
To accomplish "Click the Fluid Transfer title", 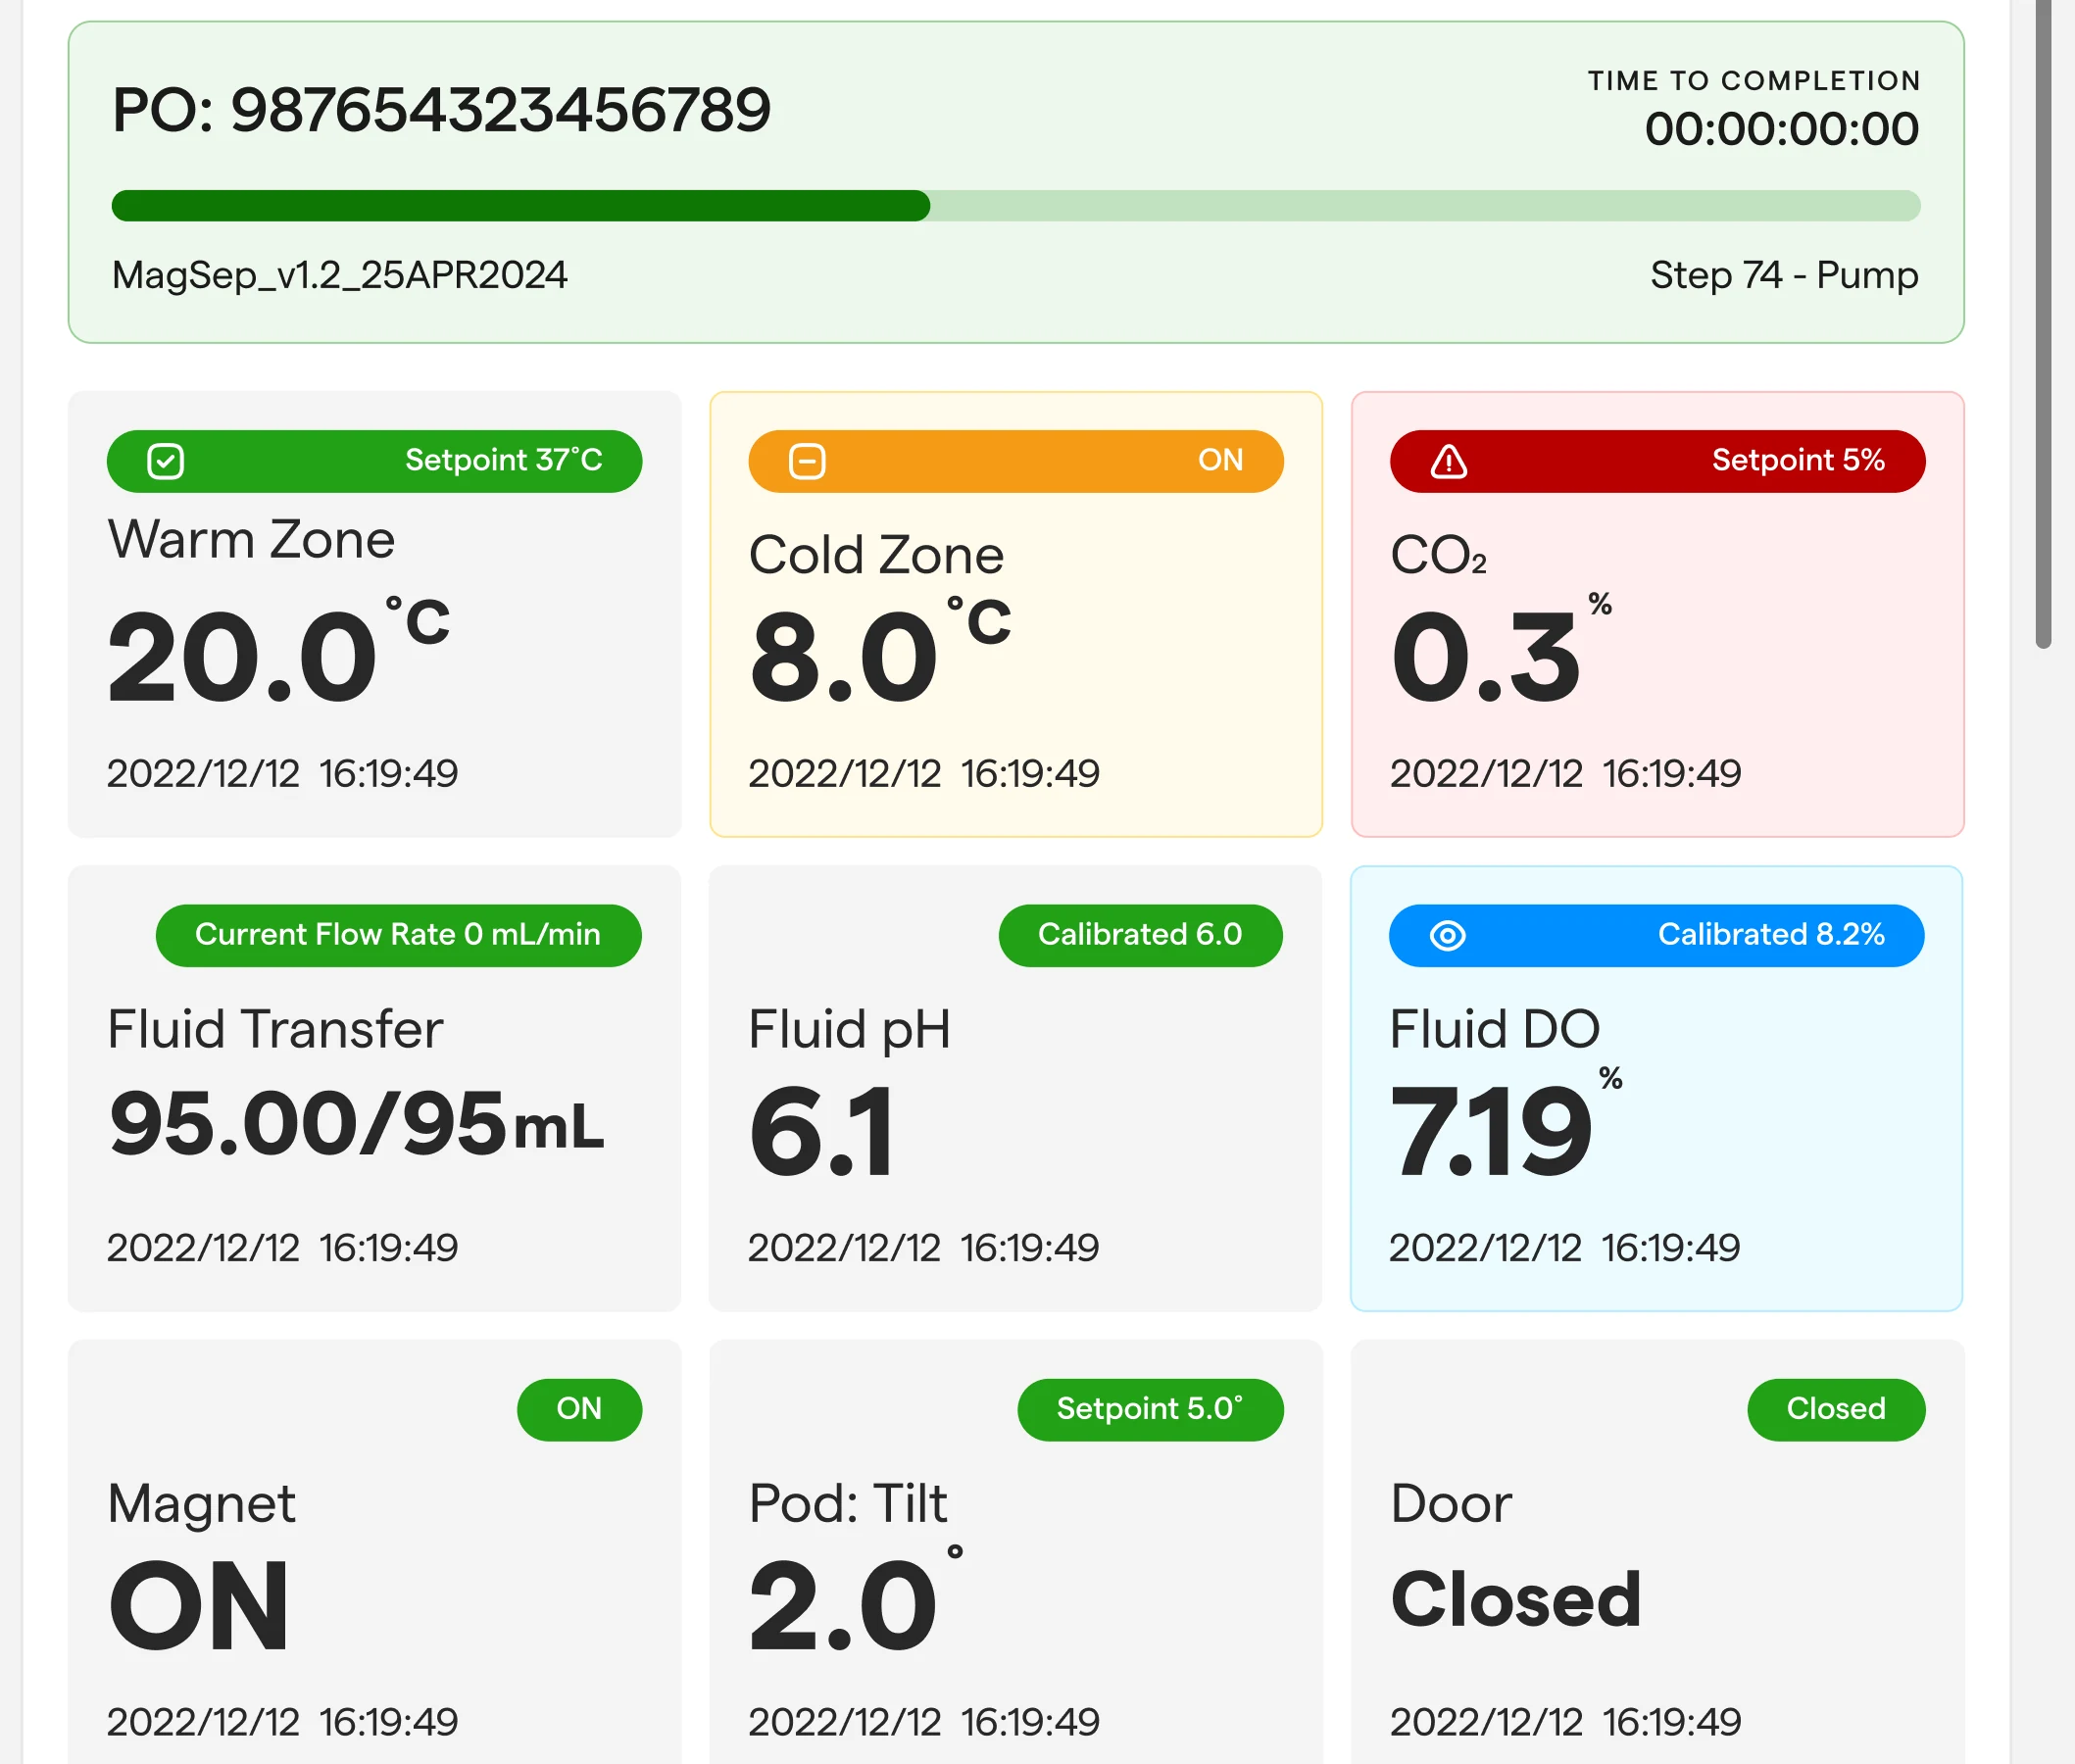I will (275, 1029).
